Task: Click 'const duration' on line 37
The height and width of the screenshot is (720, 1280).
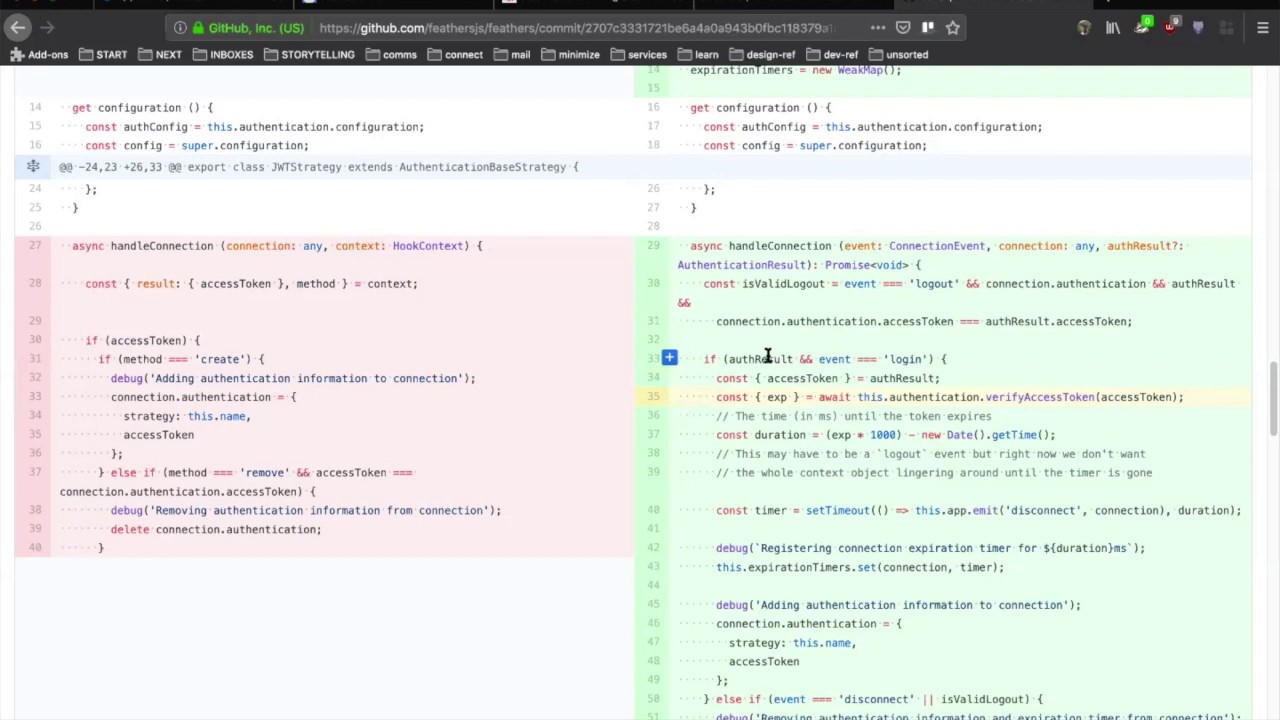Action: [760, 435]
